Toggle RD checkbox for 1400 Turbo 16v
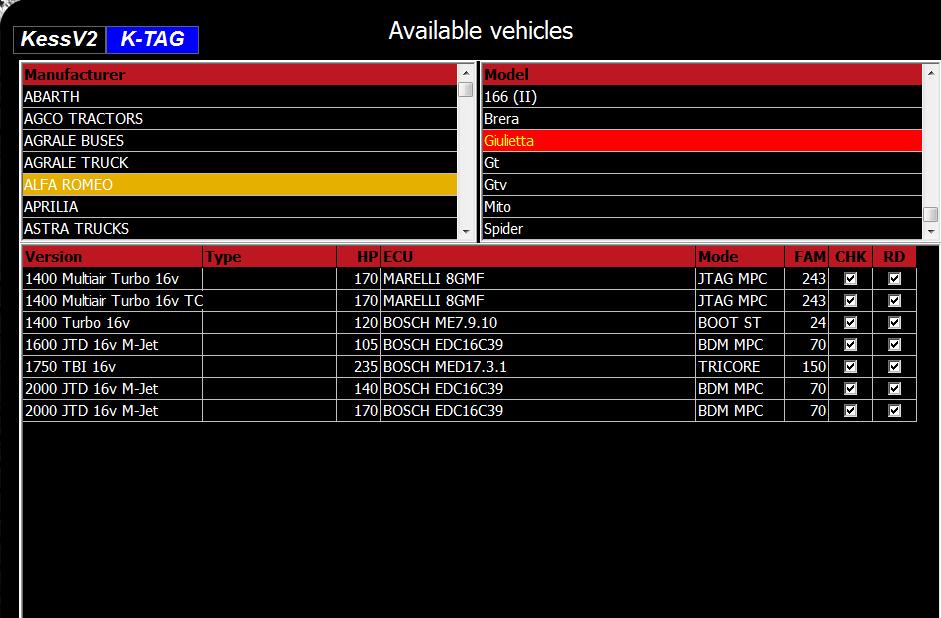 pyautogui.click(x=894, y=323)
